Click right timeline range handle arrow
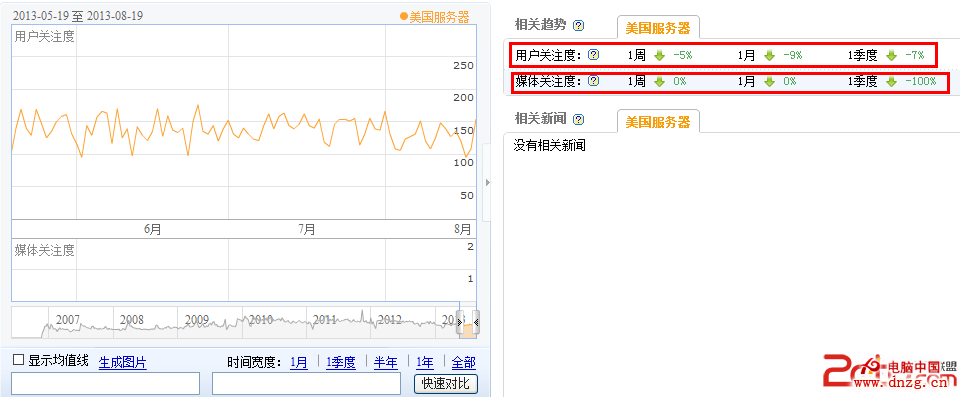 (476, 322)
